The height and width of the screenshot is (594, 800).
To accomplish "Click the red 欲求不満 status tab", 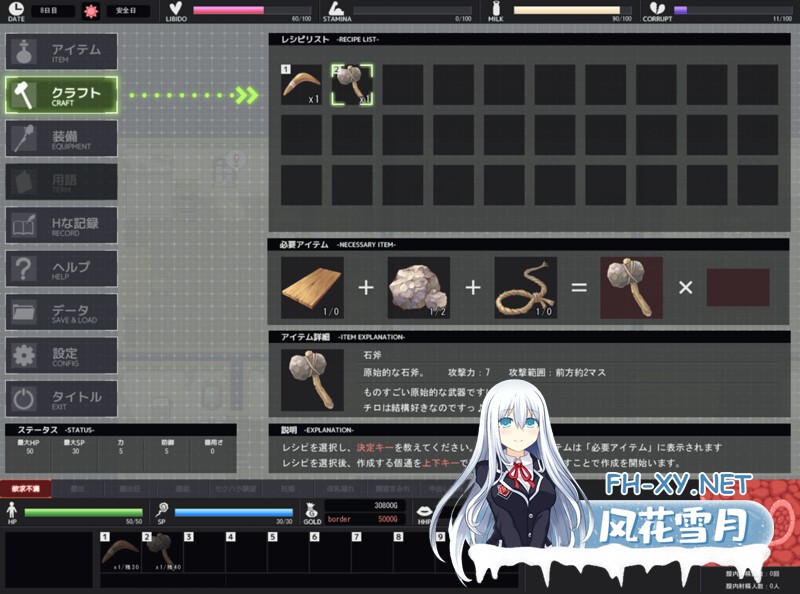I will point(26,489).
